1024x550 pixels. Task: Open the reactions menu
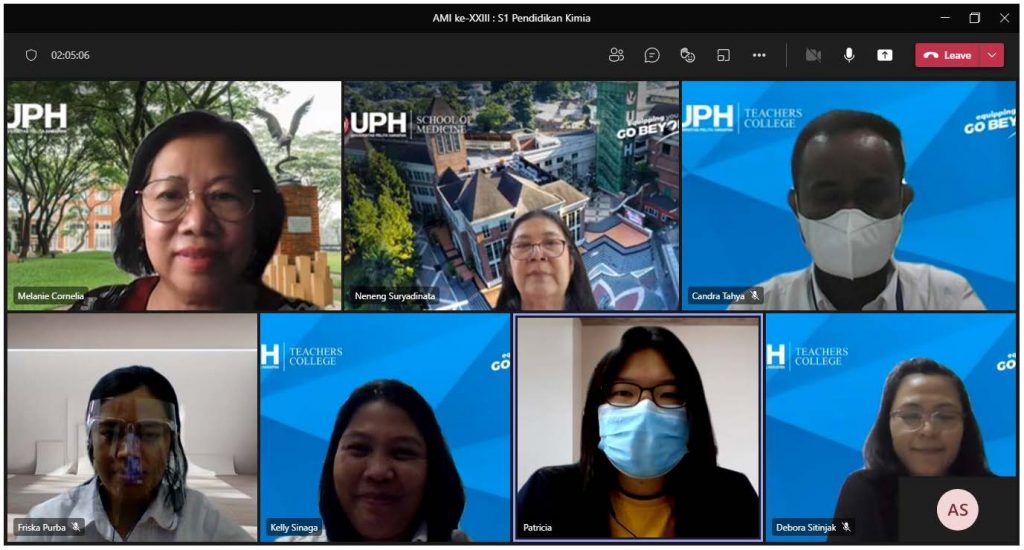[687, 55]
